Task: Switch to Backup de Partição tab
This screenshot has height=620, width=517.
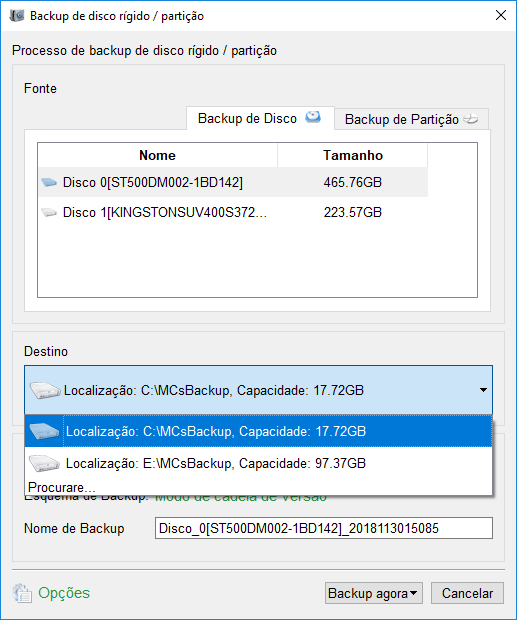Action: 411,119
